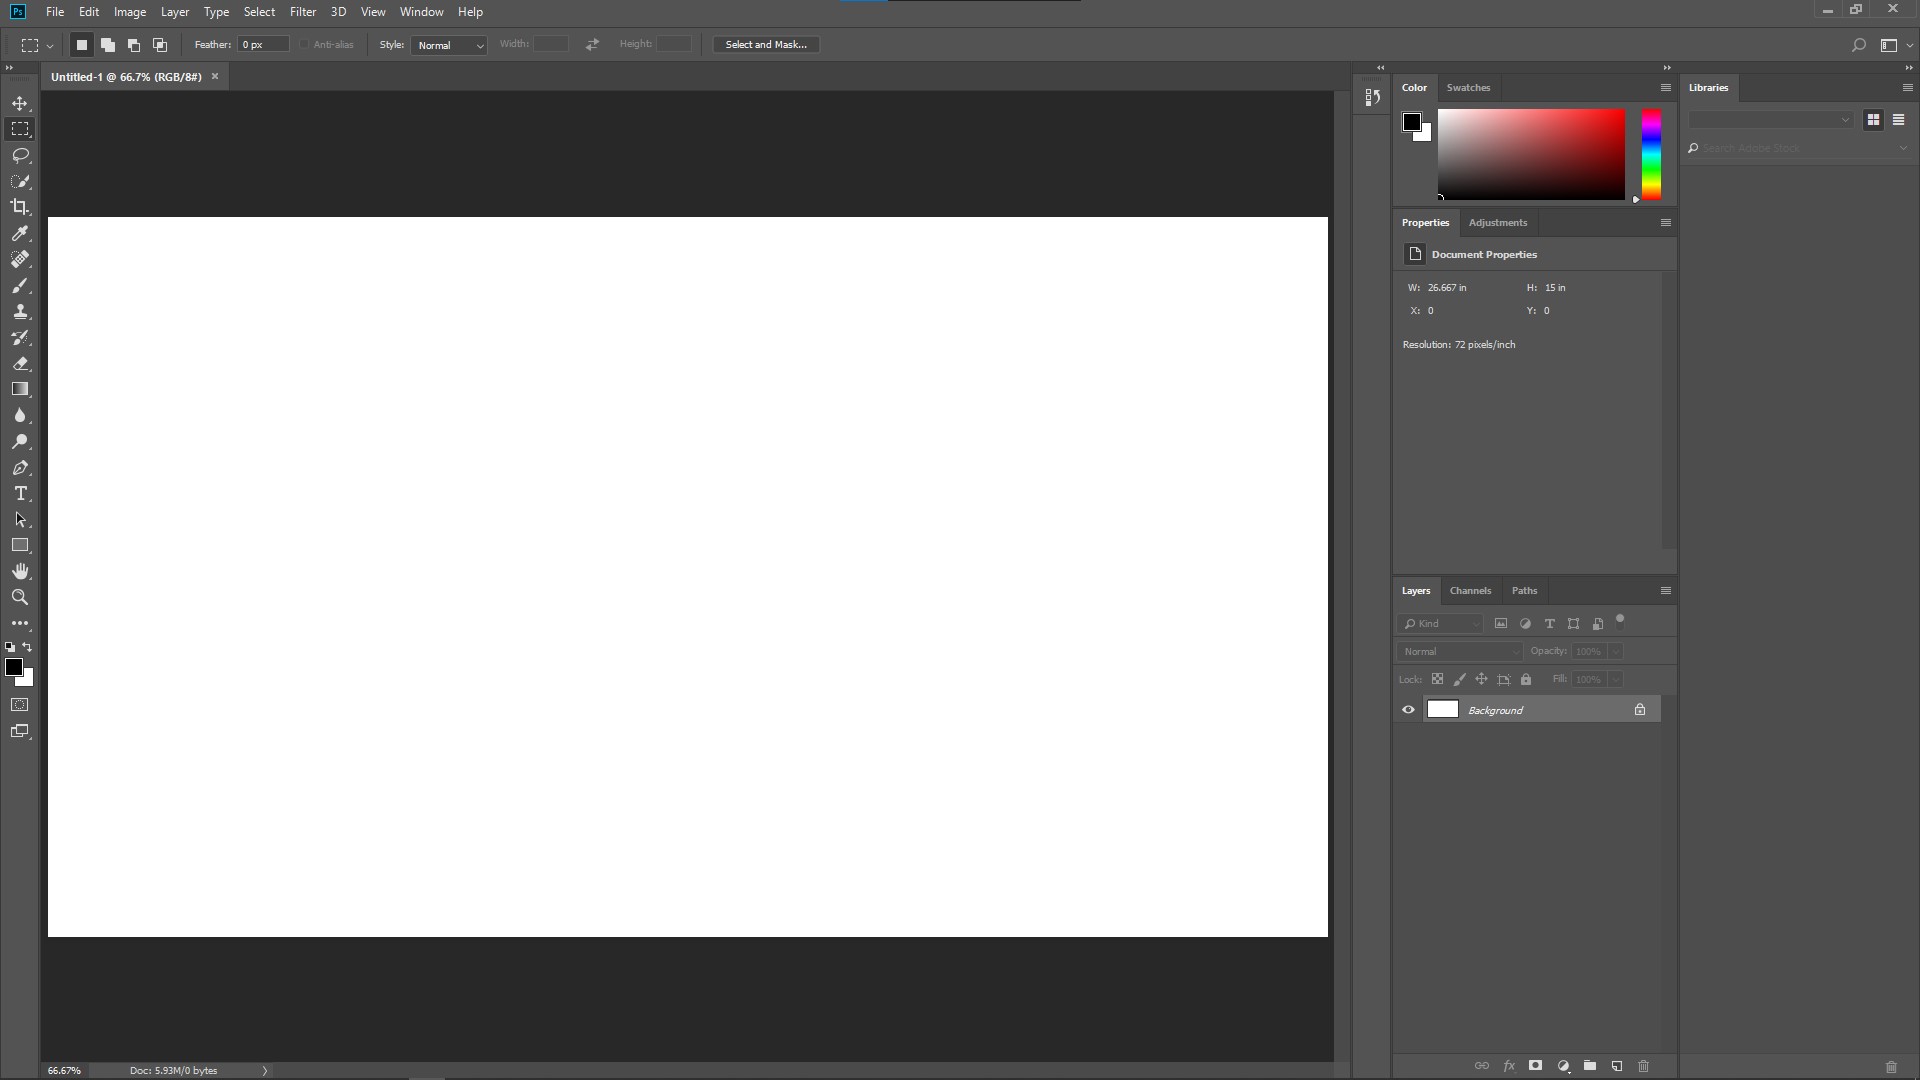This screenshot has height=1080, width=1920.
Task: Create a new layer in Layers panel
Action: pos(1617,1066)
